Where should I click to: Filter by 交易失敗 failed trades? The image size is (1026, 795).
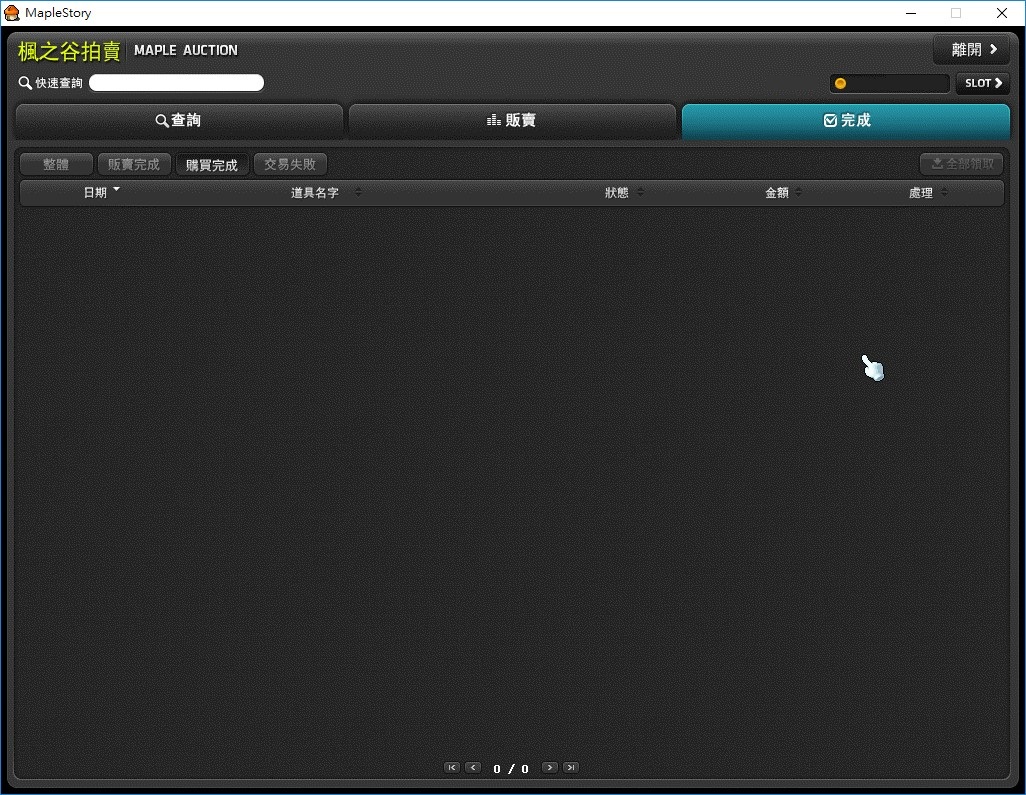(x=290, y=165)
